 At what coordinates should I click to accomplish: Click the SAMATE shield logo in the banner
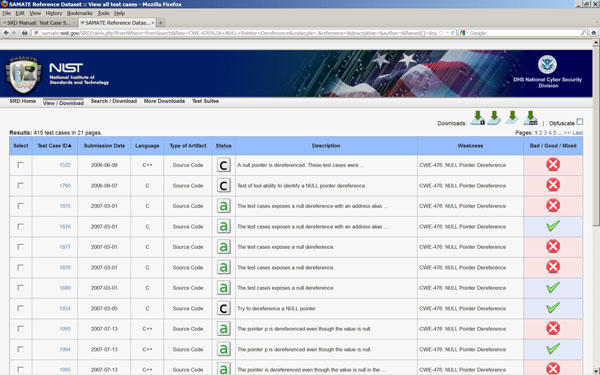[x=23, y=75]
